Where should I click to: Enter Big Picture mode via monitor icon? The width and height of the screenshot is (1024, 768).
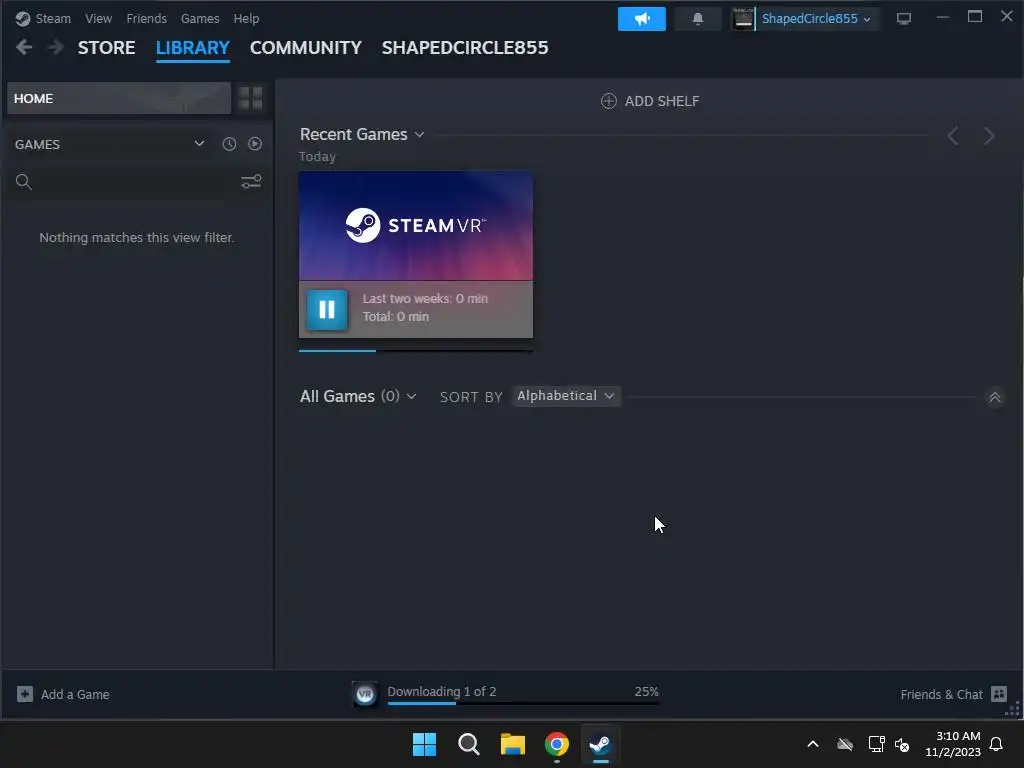(904, 18)
